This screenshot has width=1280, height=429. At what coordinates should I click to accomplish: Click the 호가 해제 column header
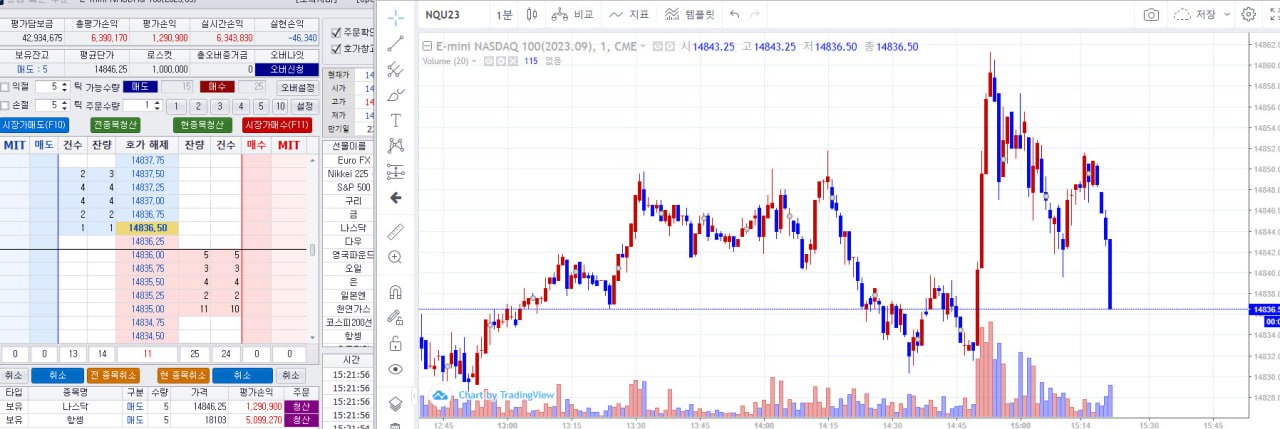point(147,146)
